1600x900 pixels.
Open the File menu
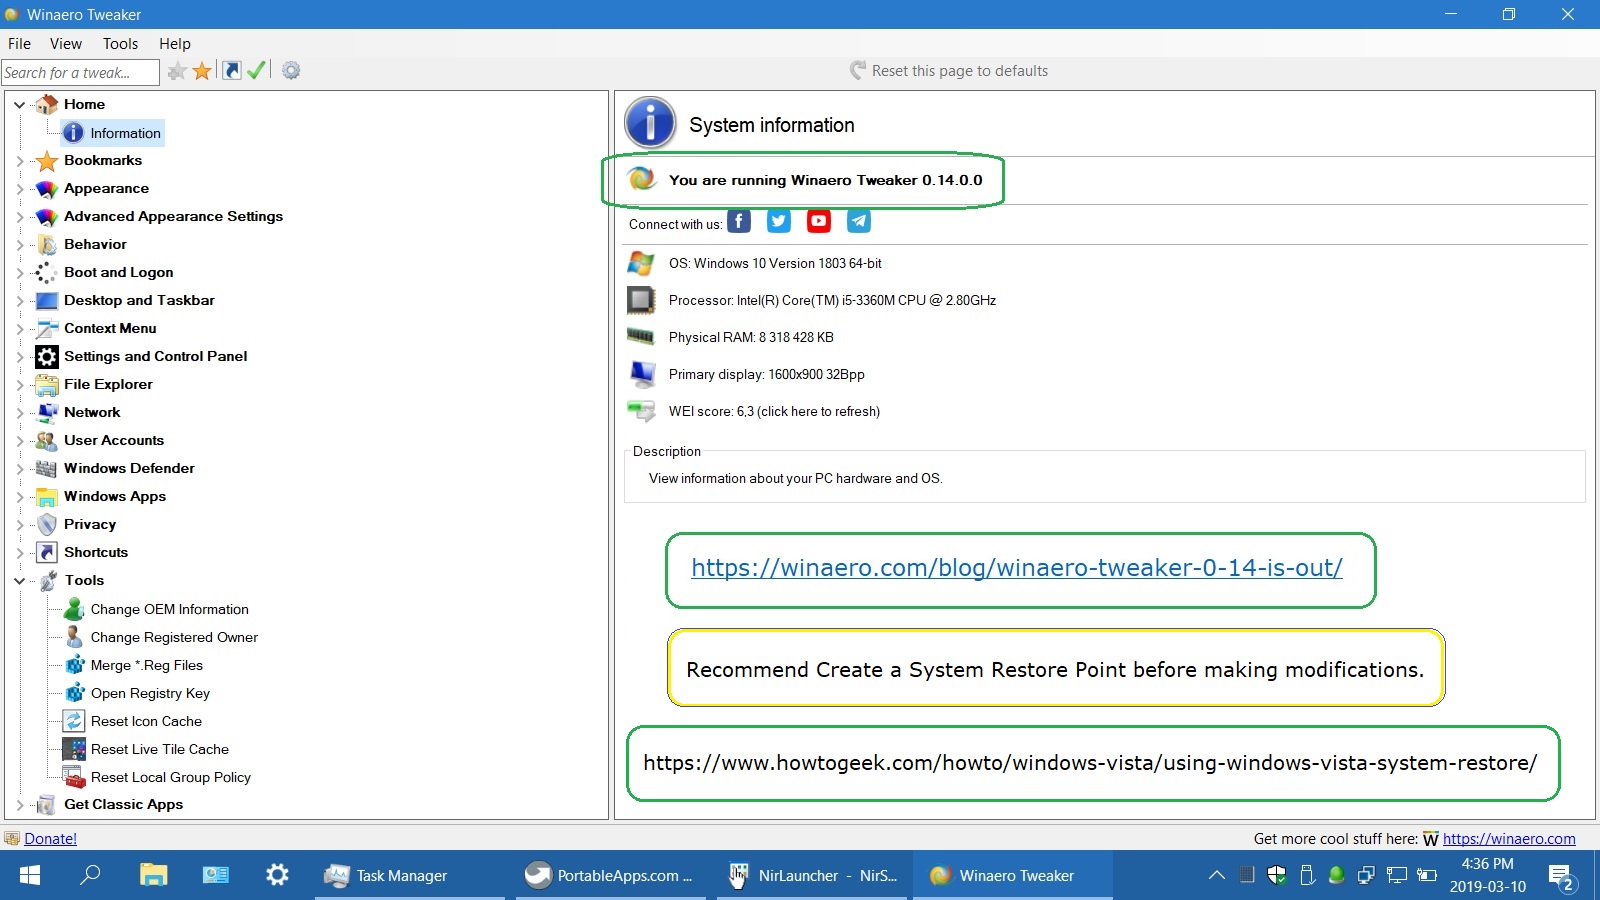tap(19, 44)
